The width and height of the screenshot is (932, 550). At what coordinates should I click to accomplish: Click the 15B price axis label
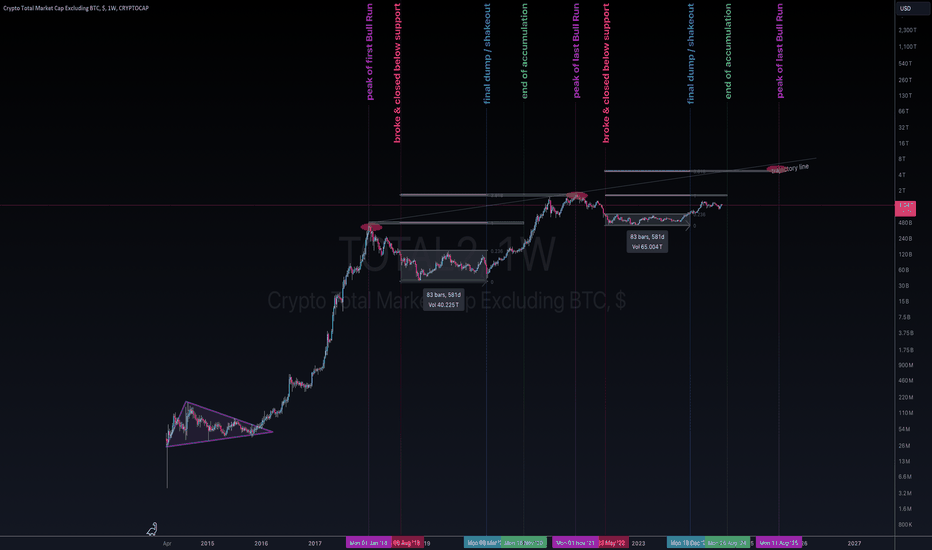click(903, 301)
